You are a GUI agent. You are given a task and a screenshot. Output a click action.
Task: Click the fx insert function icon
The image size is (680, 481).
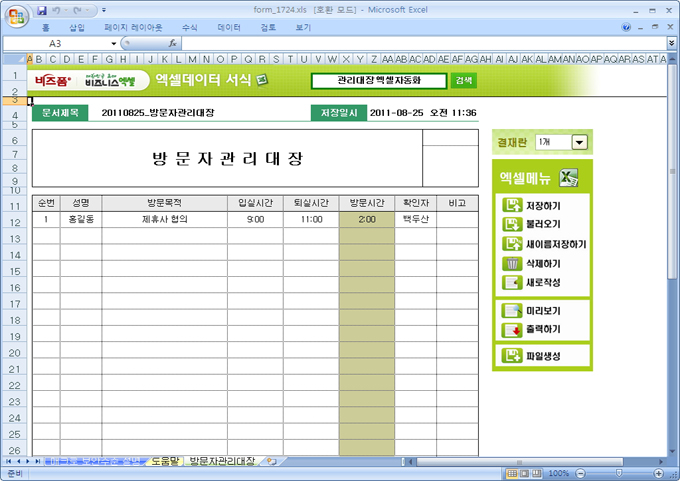173,43
